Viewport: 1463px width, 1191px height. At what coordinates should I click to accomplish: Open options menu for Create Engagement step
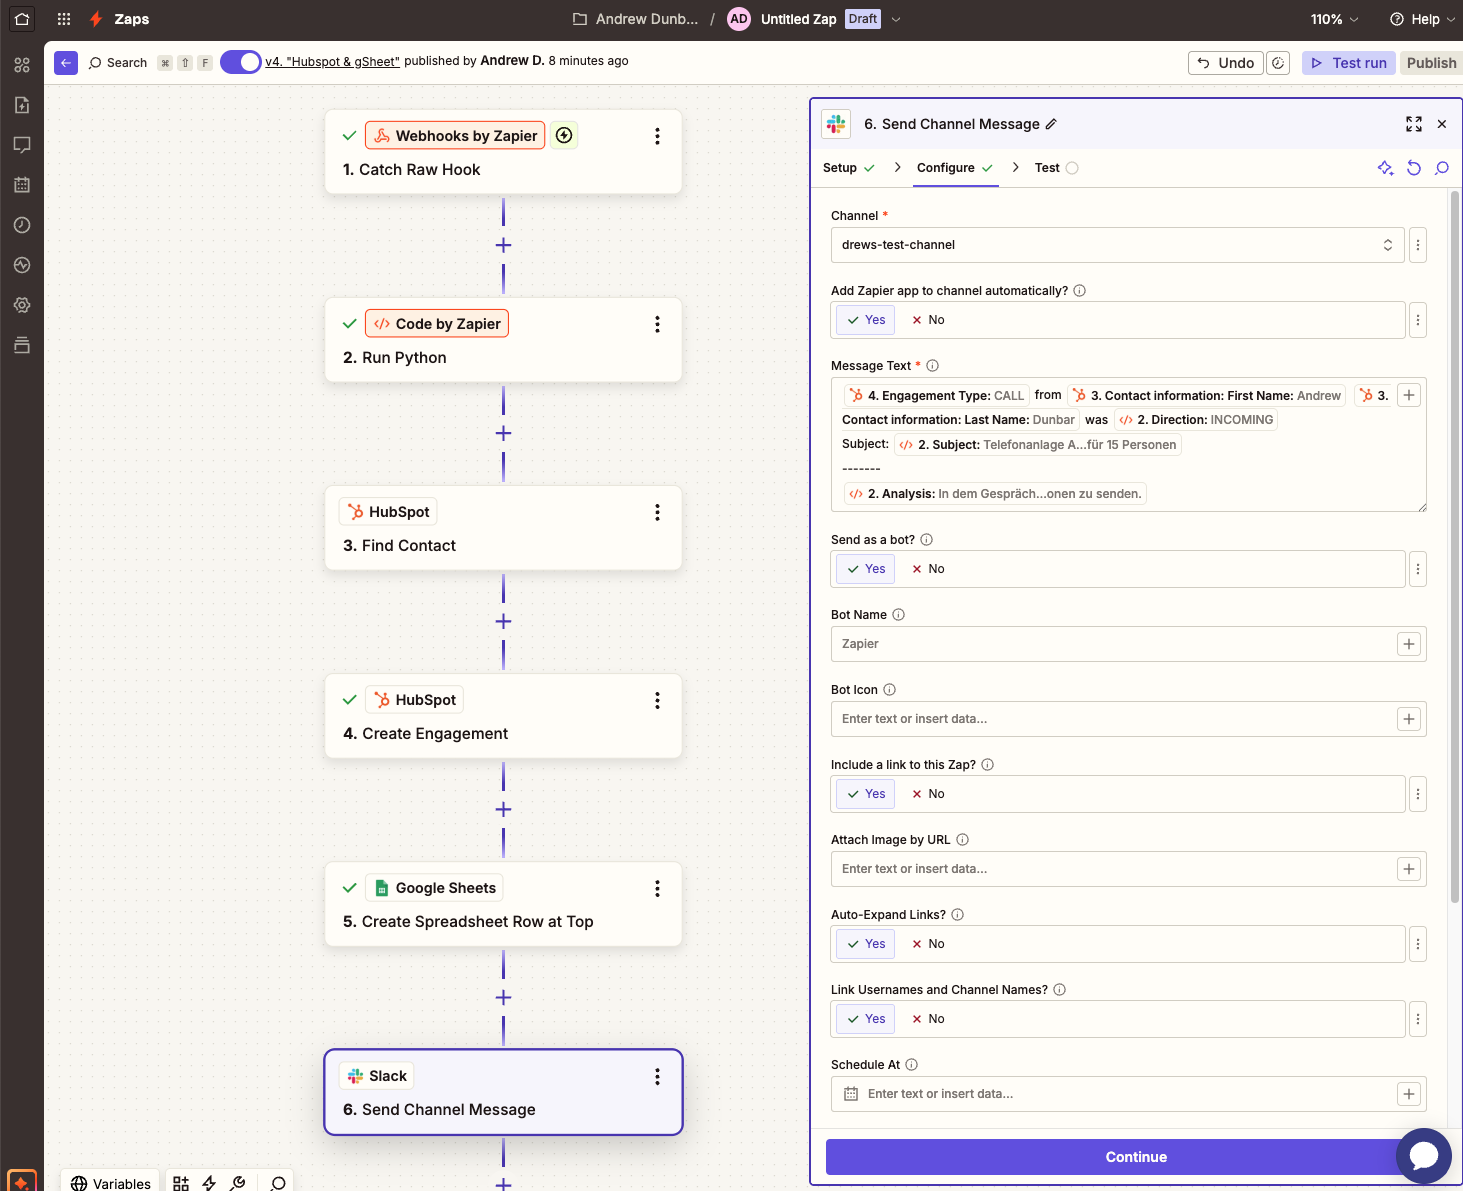(x=657, y=700)
